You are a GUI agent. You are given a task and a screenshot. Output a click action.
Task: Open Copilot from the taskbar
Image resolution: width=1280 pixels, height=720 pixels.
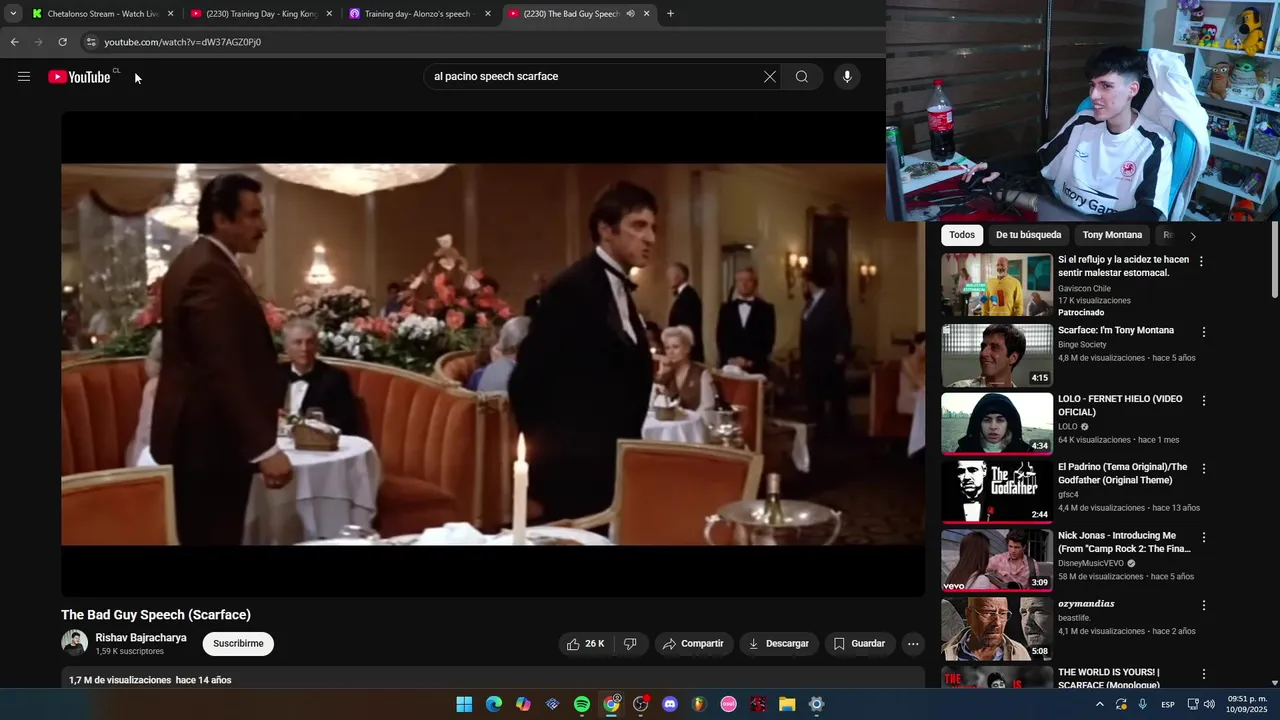tap(523, 704)
